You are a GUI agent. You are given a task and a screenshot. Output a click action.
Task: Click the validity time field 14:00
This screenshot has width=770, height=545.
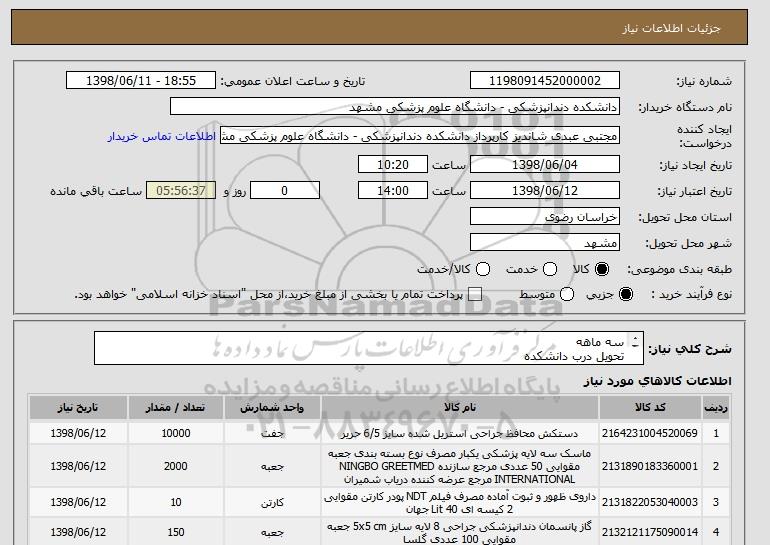tap(393, 191)
